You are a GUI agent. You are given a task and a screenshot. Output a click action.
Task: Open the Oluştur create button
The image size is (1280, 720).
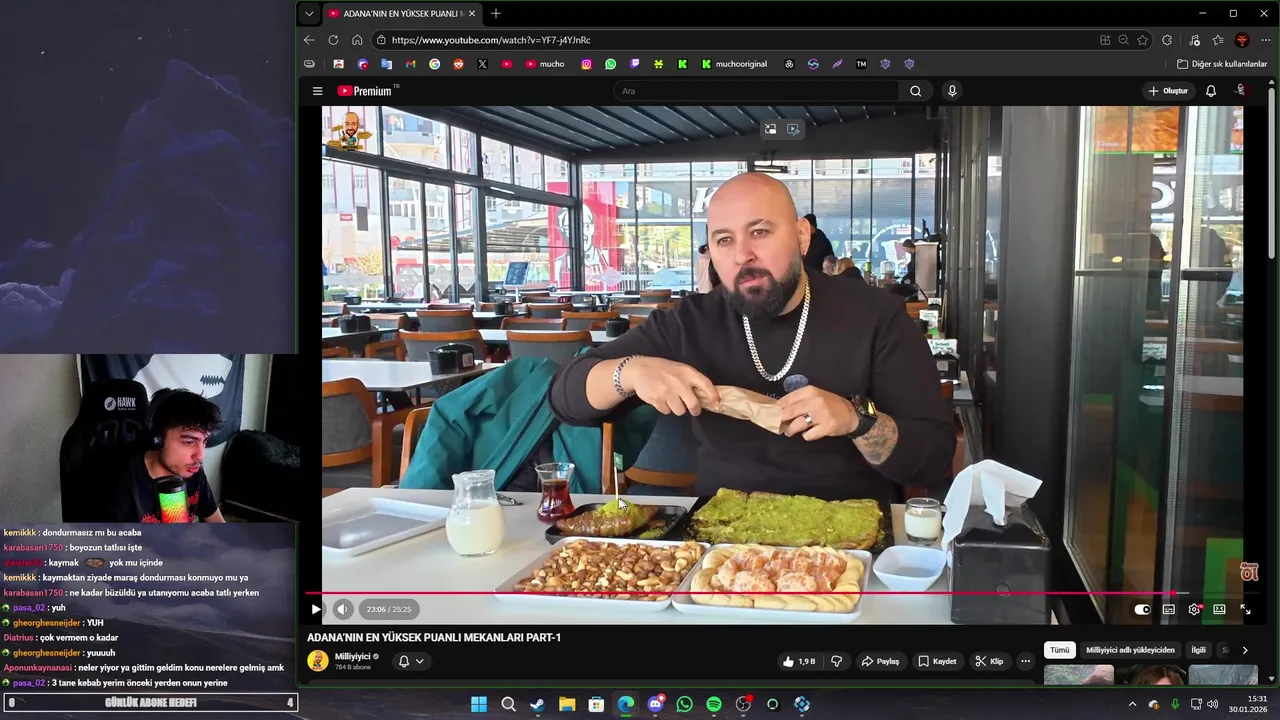click(1168, 91)
